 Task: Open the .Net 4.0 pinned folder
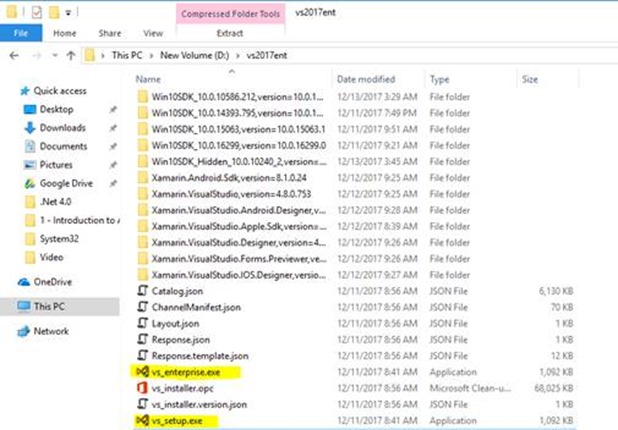point(56,202)
